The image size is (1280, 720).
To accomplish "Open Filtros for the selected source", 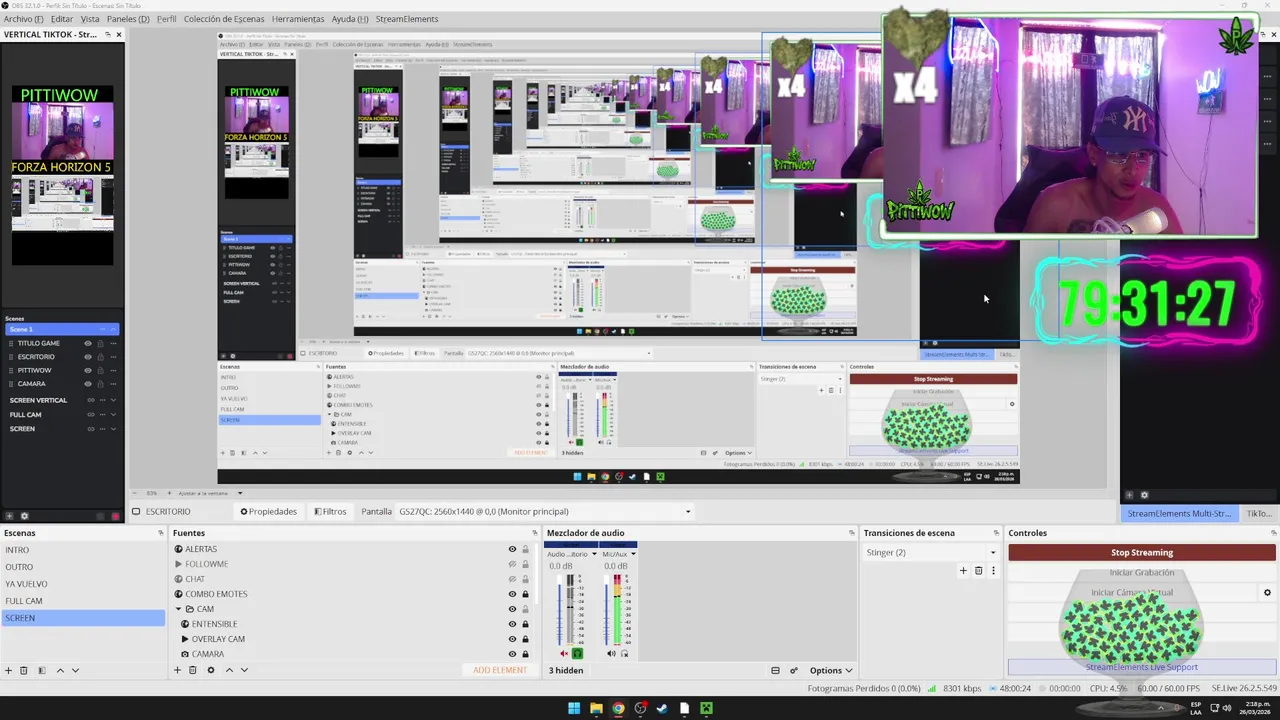I will pos(330,512).
